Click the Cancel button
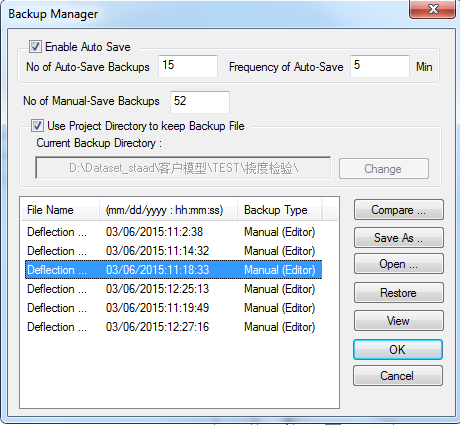460x425 pixels. point(398,376)
